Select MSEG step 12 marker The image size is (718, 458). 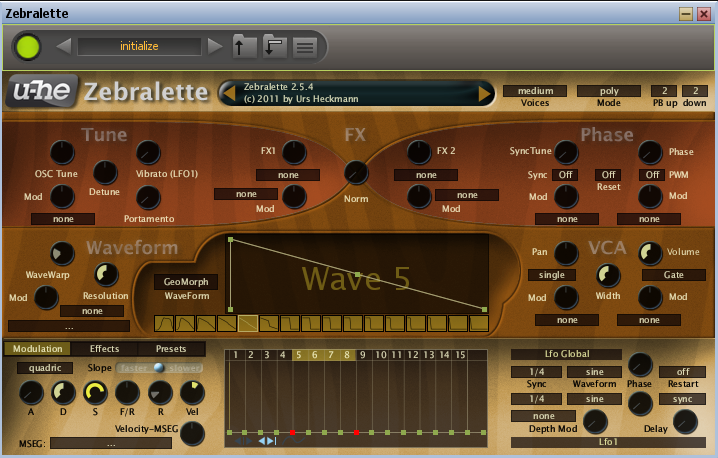[413, 354]
